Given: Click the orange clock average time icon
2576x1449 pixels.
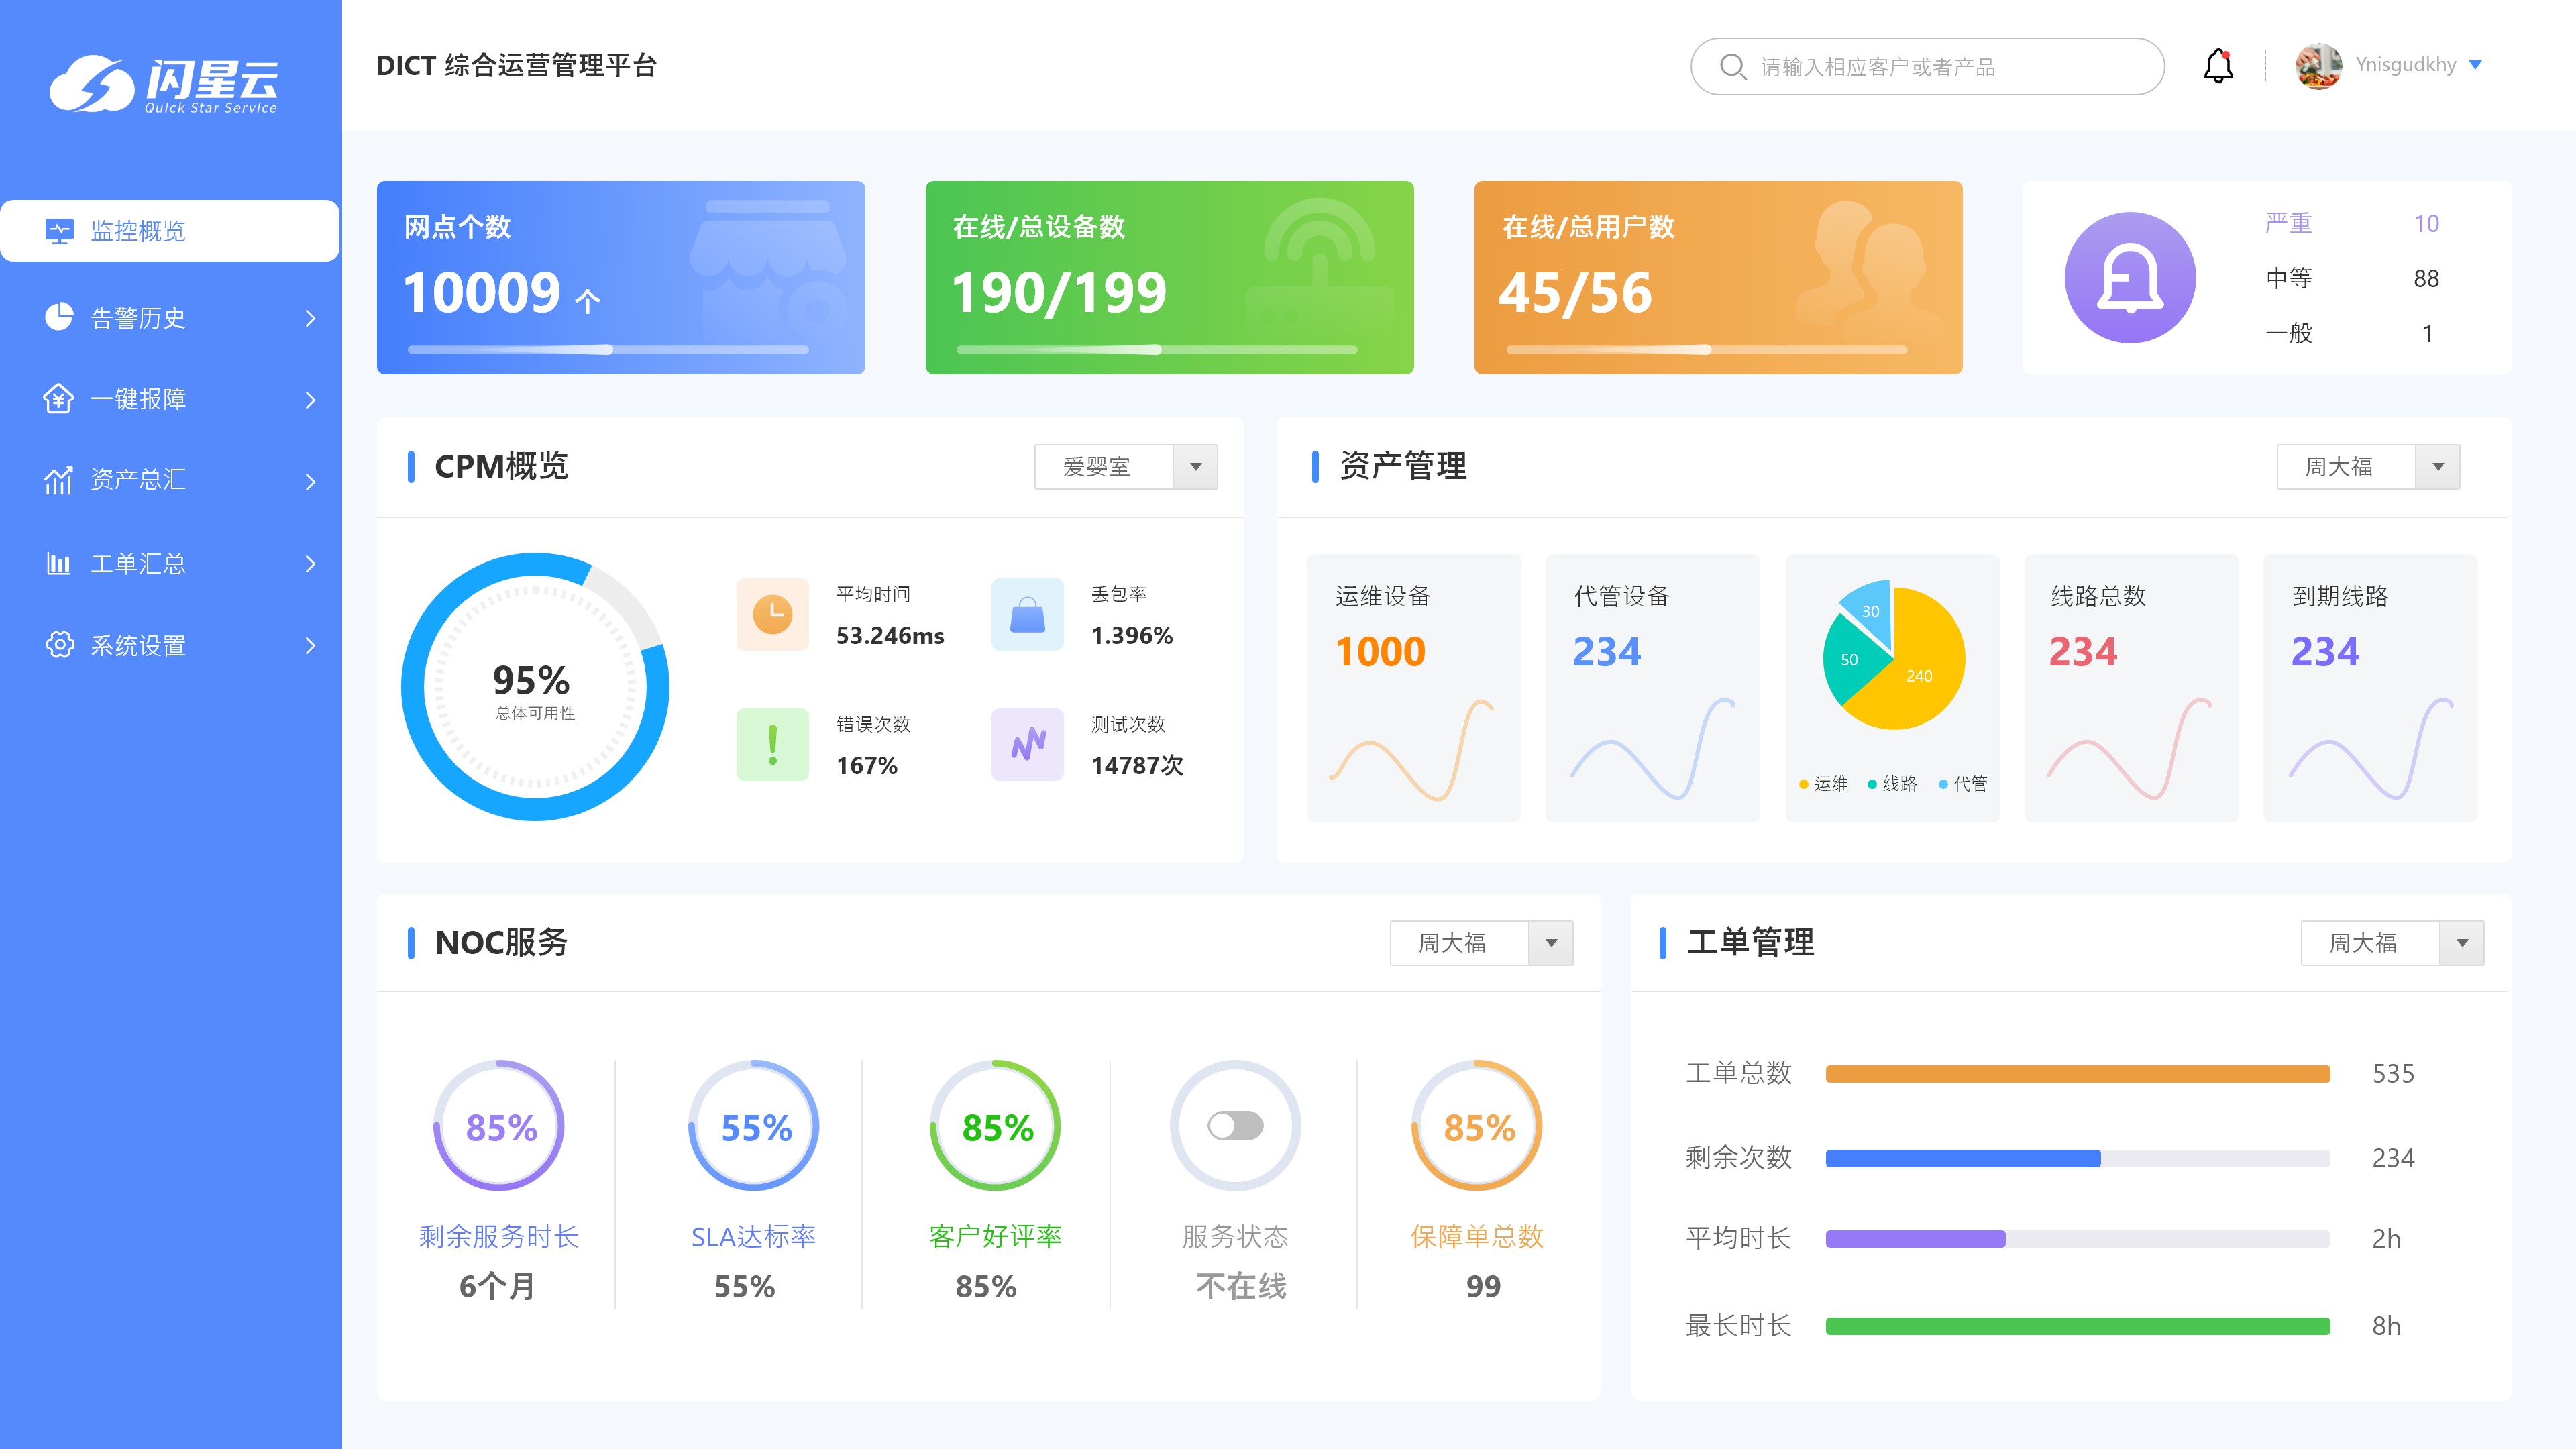Looking at the screenshot, I should tap(772, 614).
